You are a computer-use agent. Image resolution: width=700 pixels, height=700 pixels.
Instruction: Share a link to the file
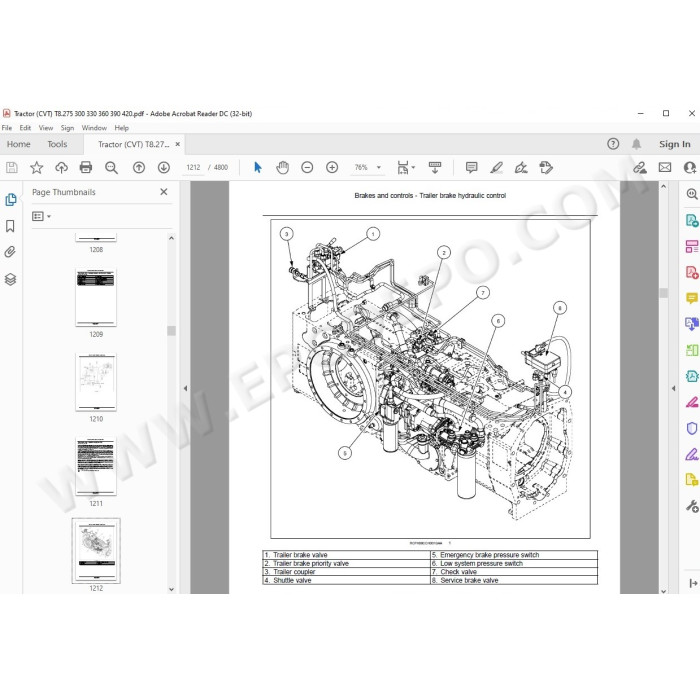click(640, 167)
